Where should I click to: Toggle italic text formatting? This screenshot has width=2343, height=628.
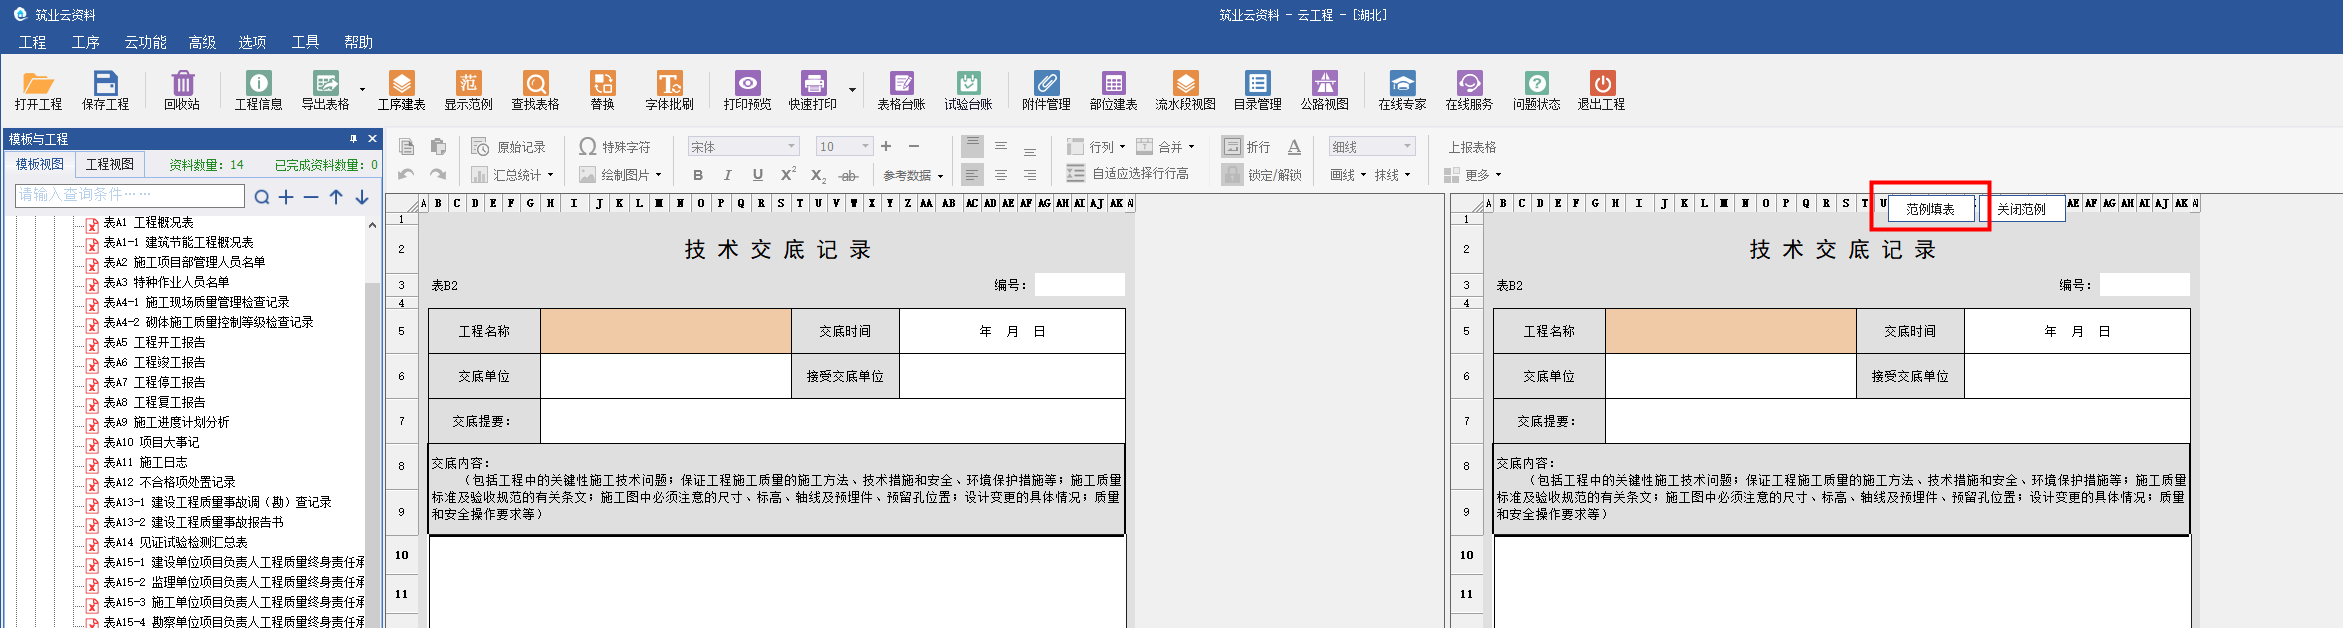pos(727,175)
